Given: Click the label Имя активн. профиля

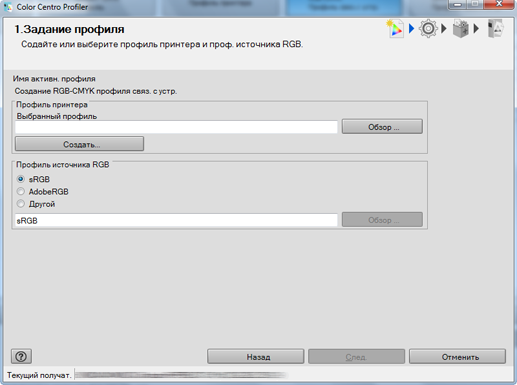Looking at the screenshot, I should pyautogui.click(x=54, y=79).
